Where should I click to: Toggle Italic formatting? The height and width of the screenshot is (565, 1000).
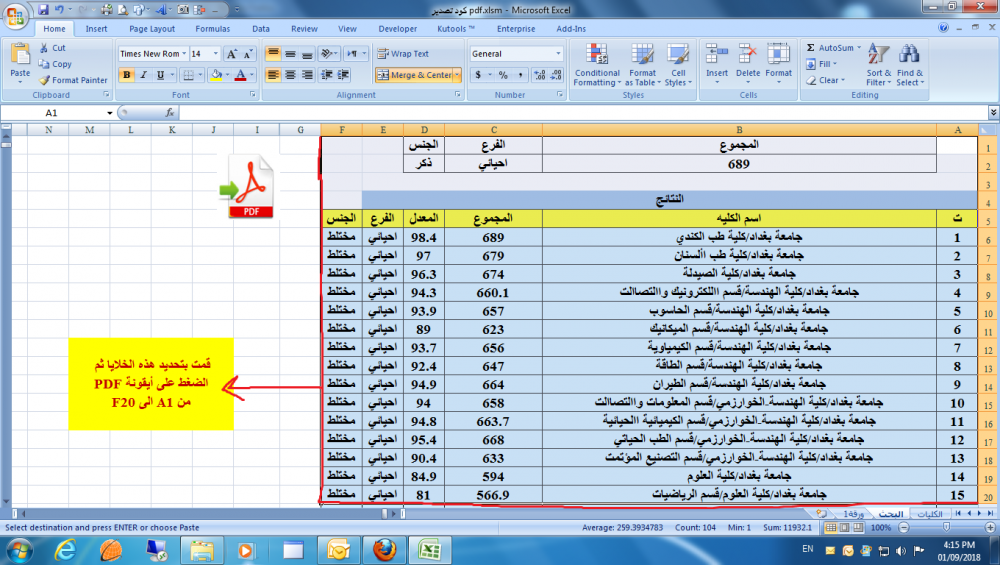[143, 75]
